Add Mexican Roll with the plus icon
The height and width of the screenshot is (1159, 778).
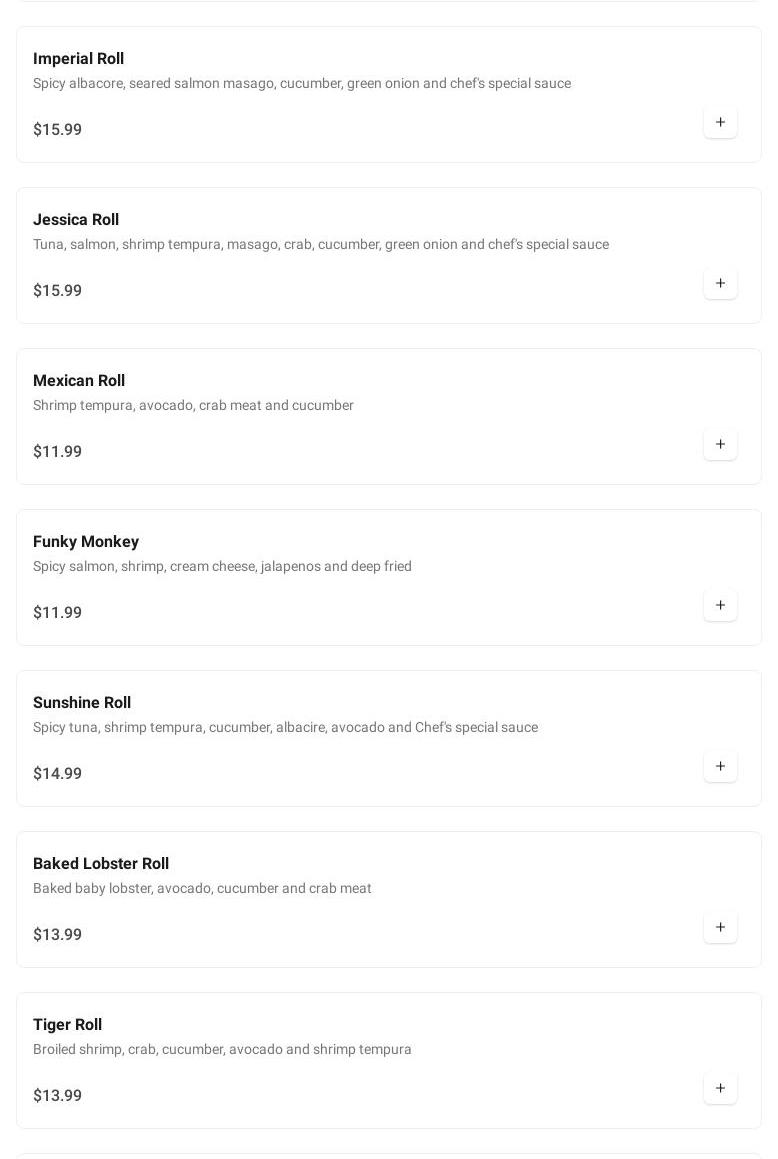pyautogui.click(x=720, y=444)
